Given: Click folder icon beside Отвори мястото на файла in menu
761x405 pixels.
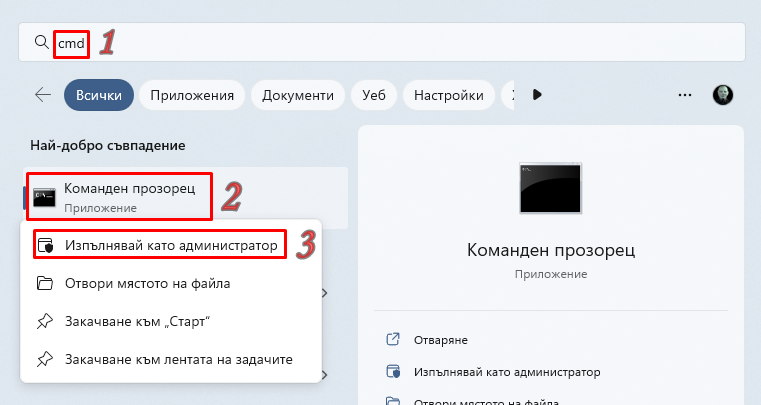Looking at the screenshot, I should (x=45, y=283).
